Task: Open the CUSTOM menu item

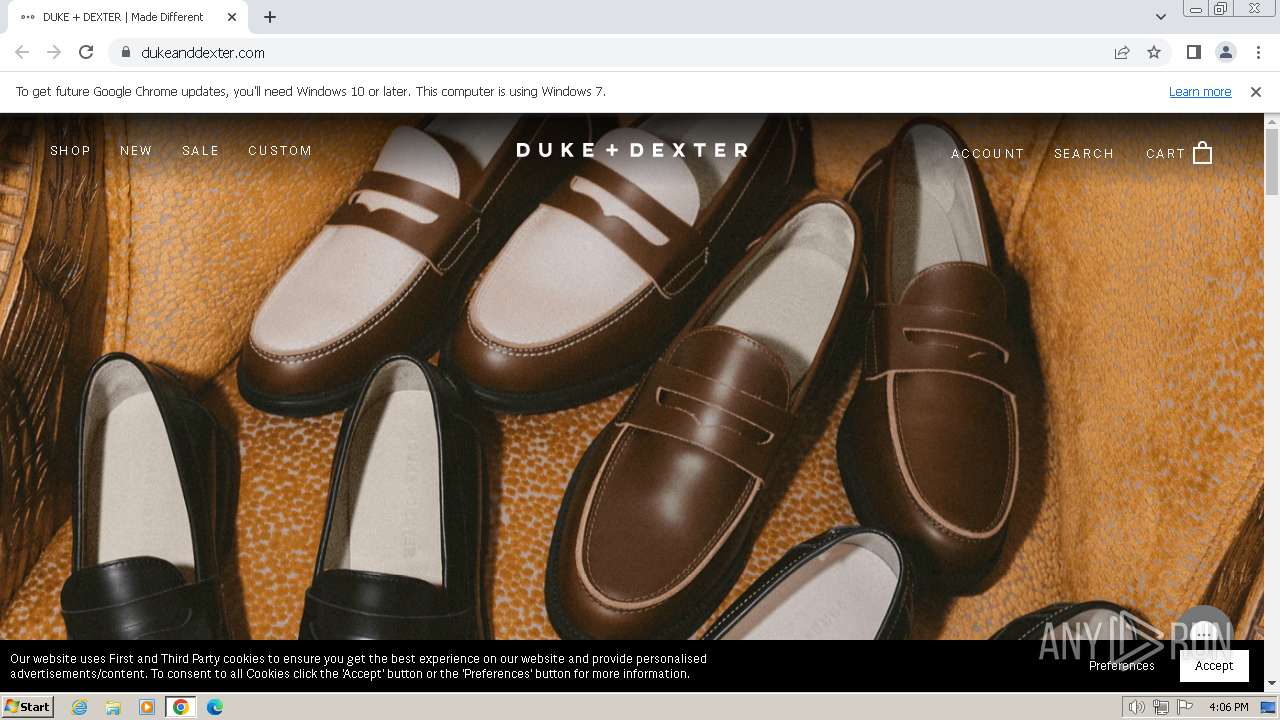Action: (x=280, y=151)
